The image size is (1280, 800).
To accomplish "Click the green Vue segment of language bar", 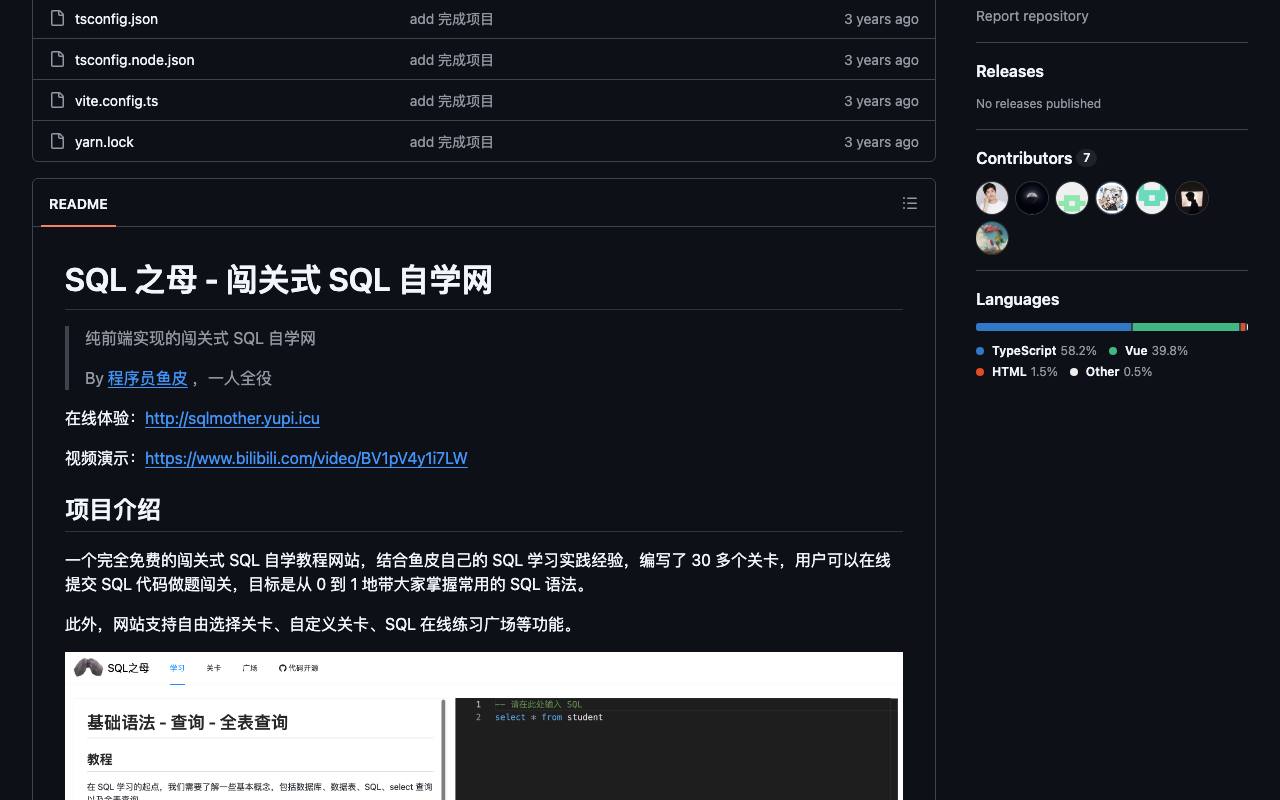I will click(1186, 327).
